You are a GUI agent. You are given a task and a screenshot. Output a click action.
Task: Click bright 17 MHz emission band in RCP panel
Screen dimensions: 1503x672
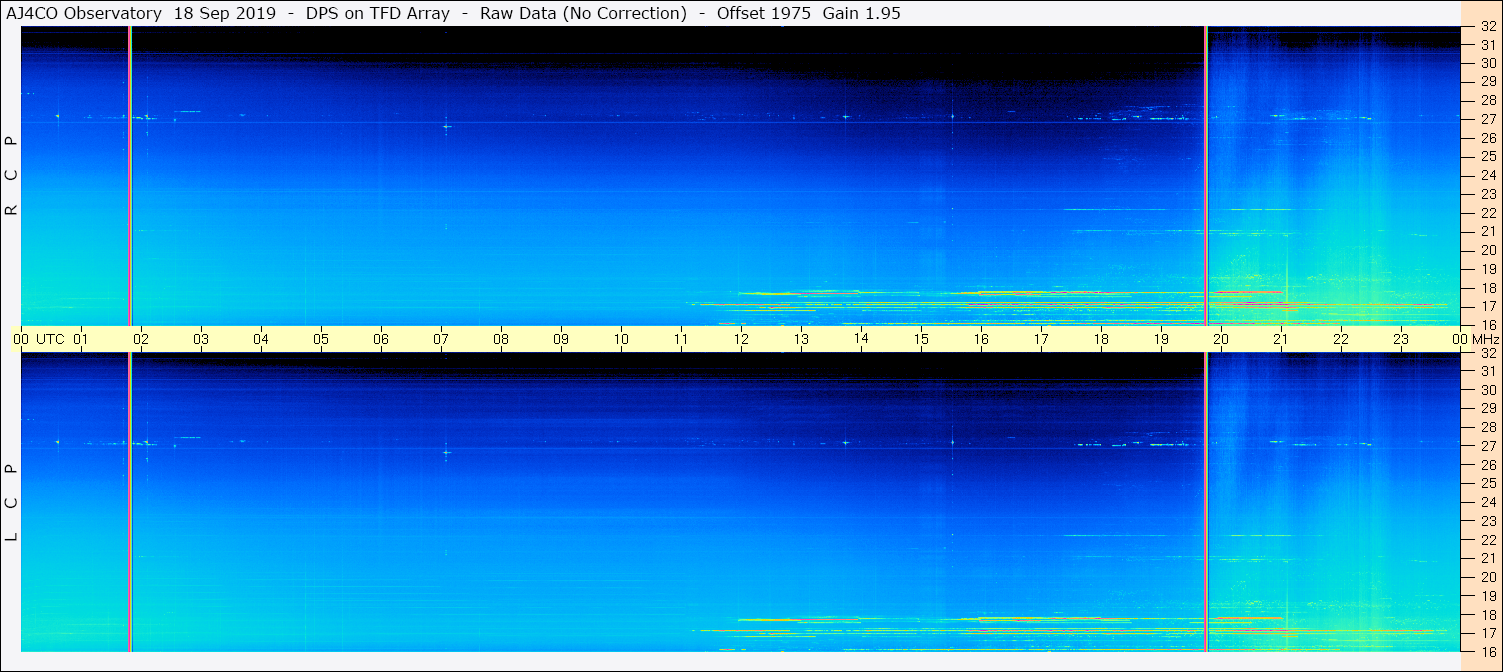click(1000, 303)
